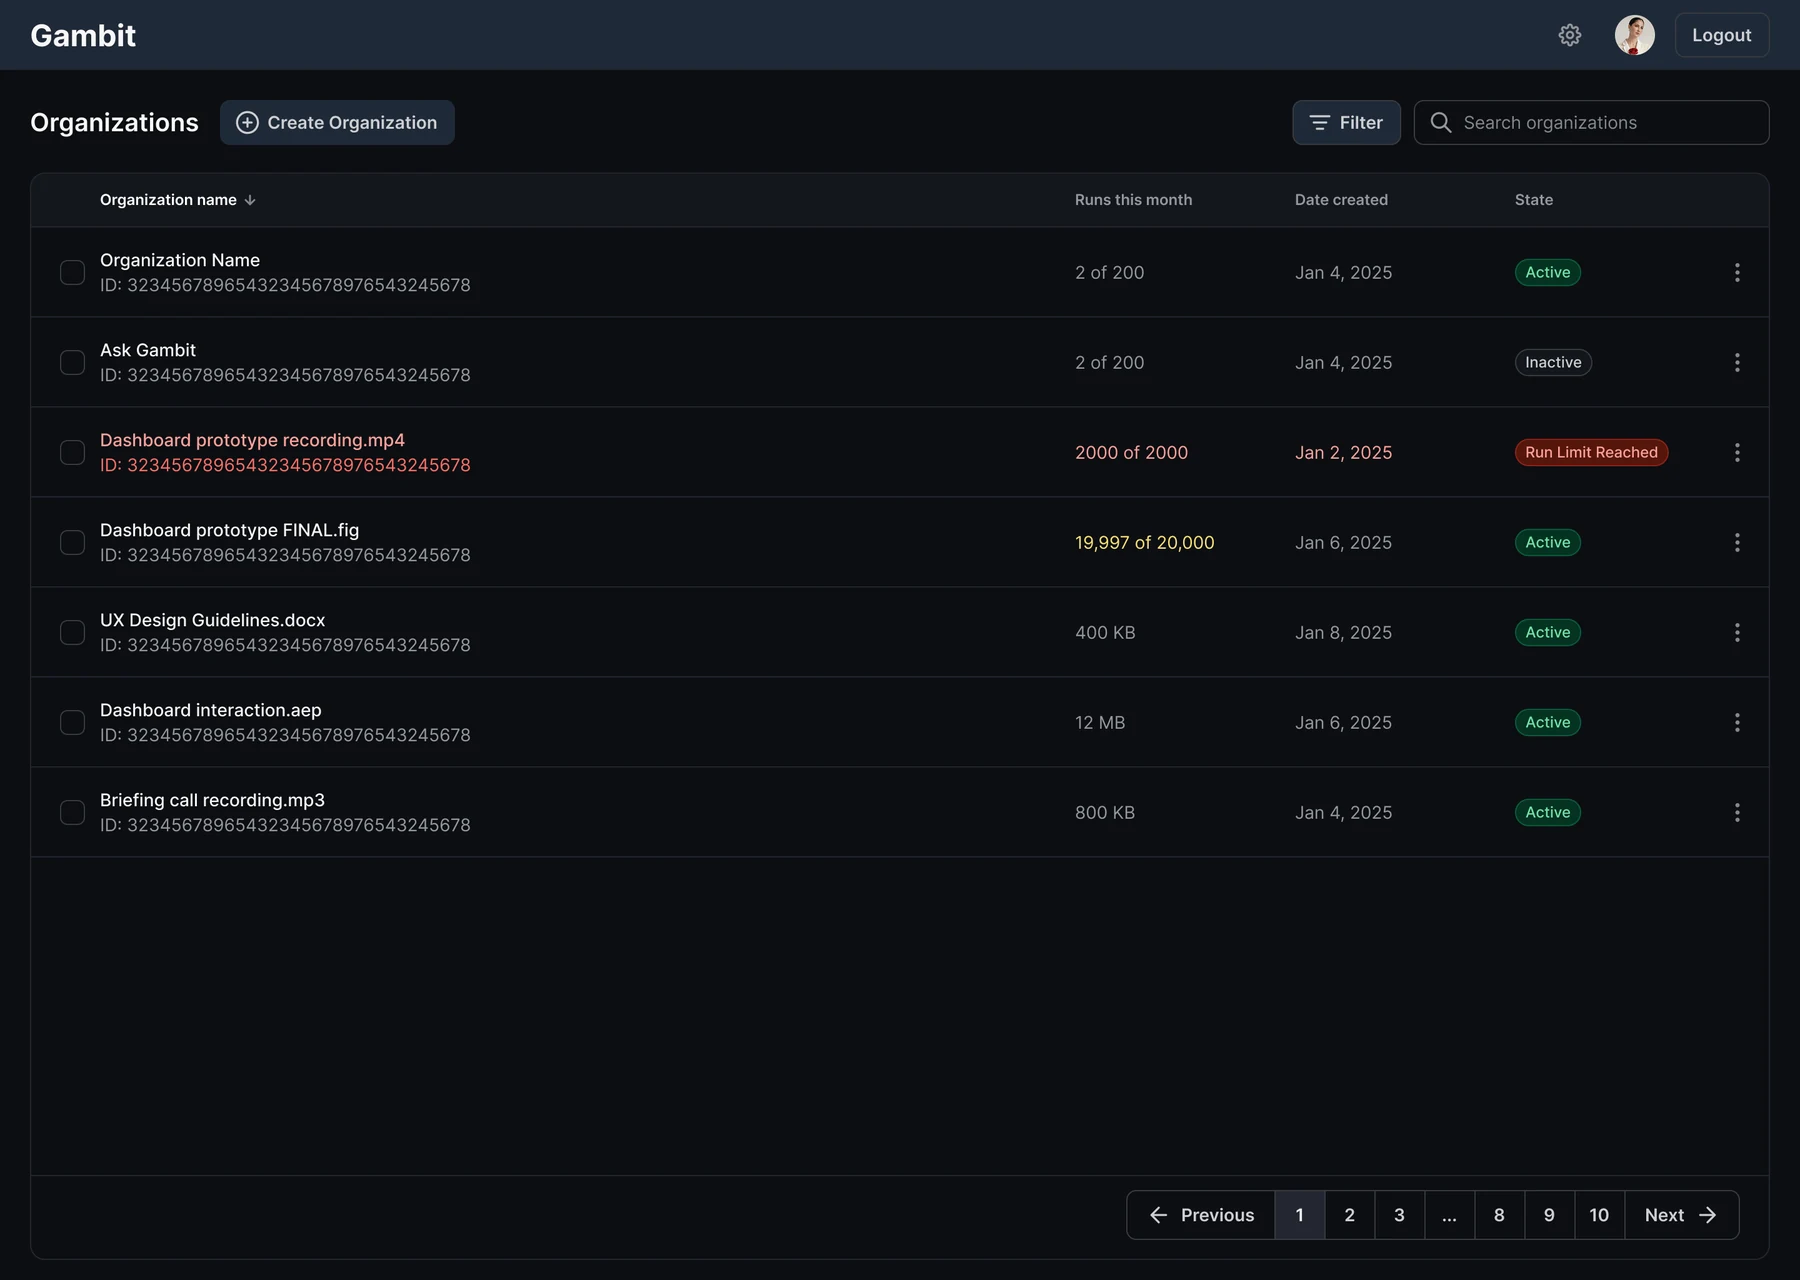1800x1280 pixels.
Task: Select checkbox for Organization Name row
Action: pyautogui.click(x=72, y=272)
